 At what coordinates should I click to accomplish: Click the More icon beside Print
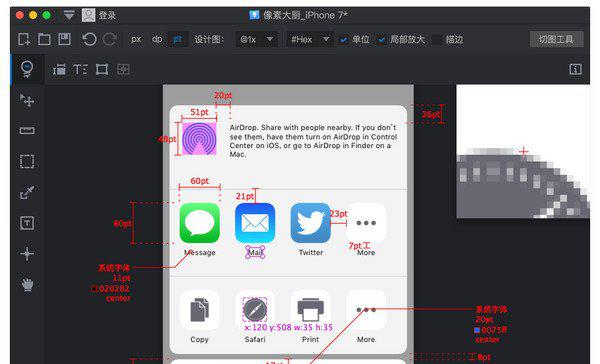click(366, 310)
